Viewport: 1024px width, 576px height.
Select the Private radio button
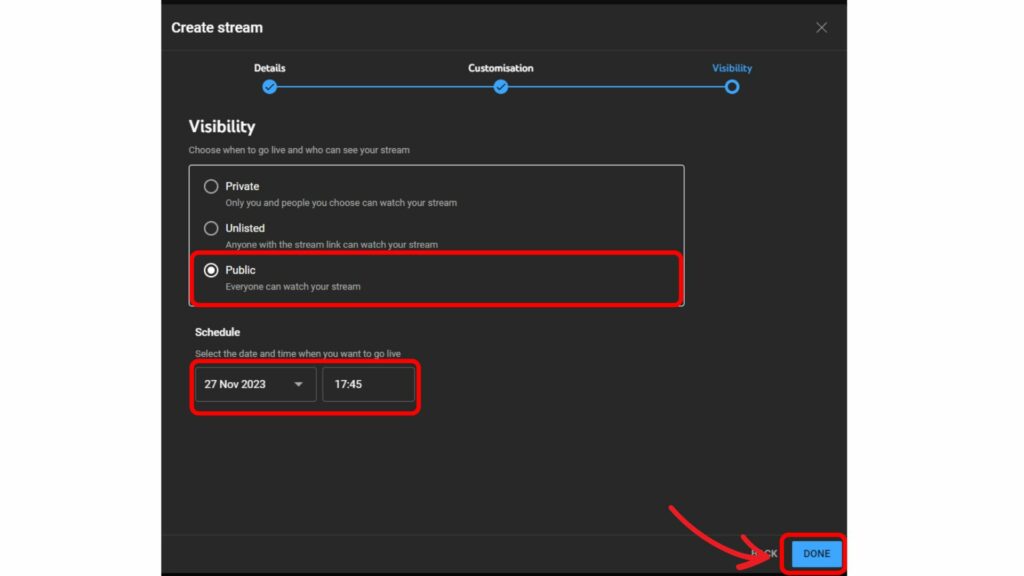(x=211, y=186)
